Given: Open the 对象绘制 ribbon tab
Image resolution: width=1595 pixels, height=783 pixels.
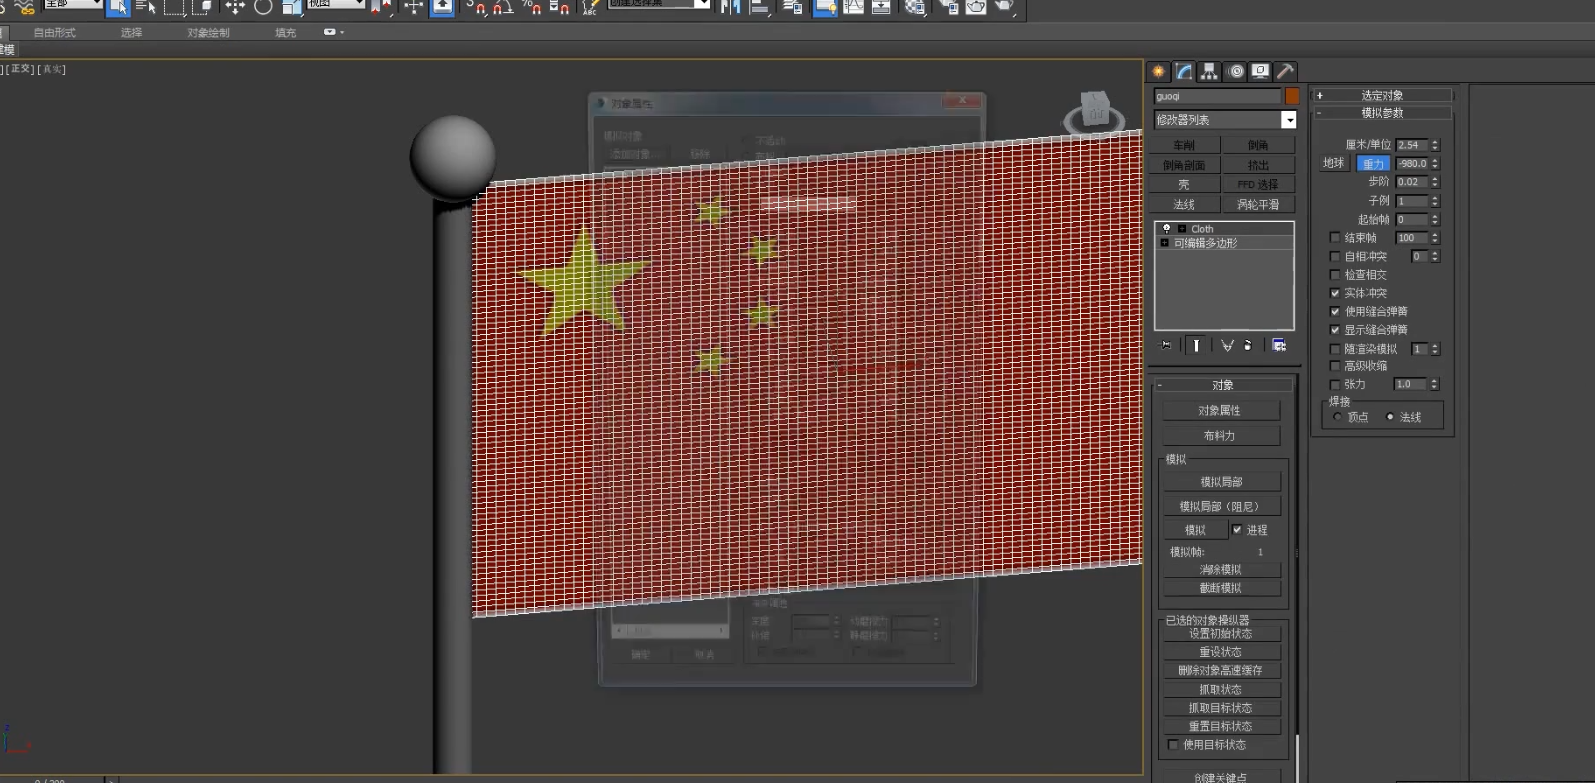Looking at the screenshot, I should (208, 33).
